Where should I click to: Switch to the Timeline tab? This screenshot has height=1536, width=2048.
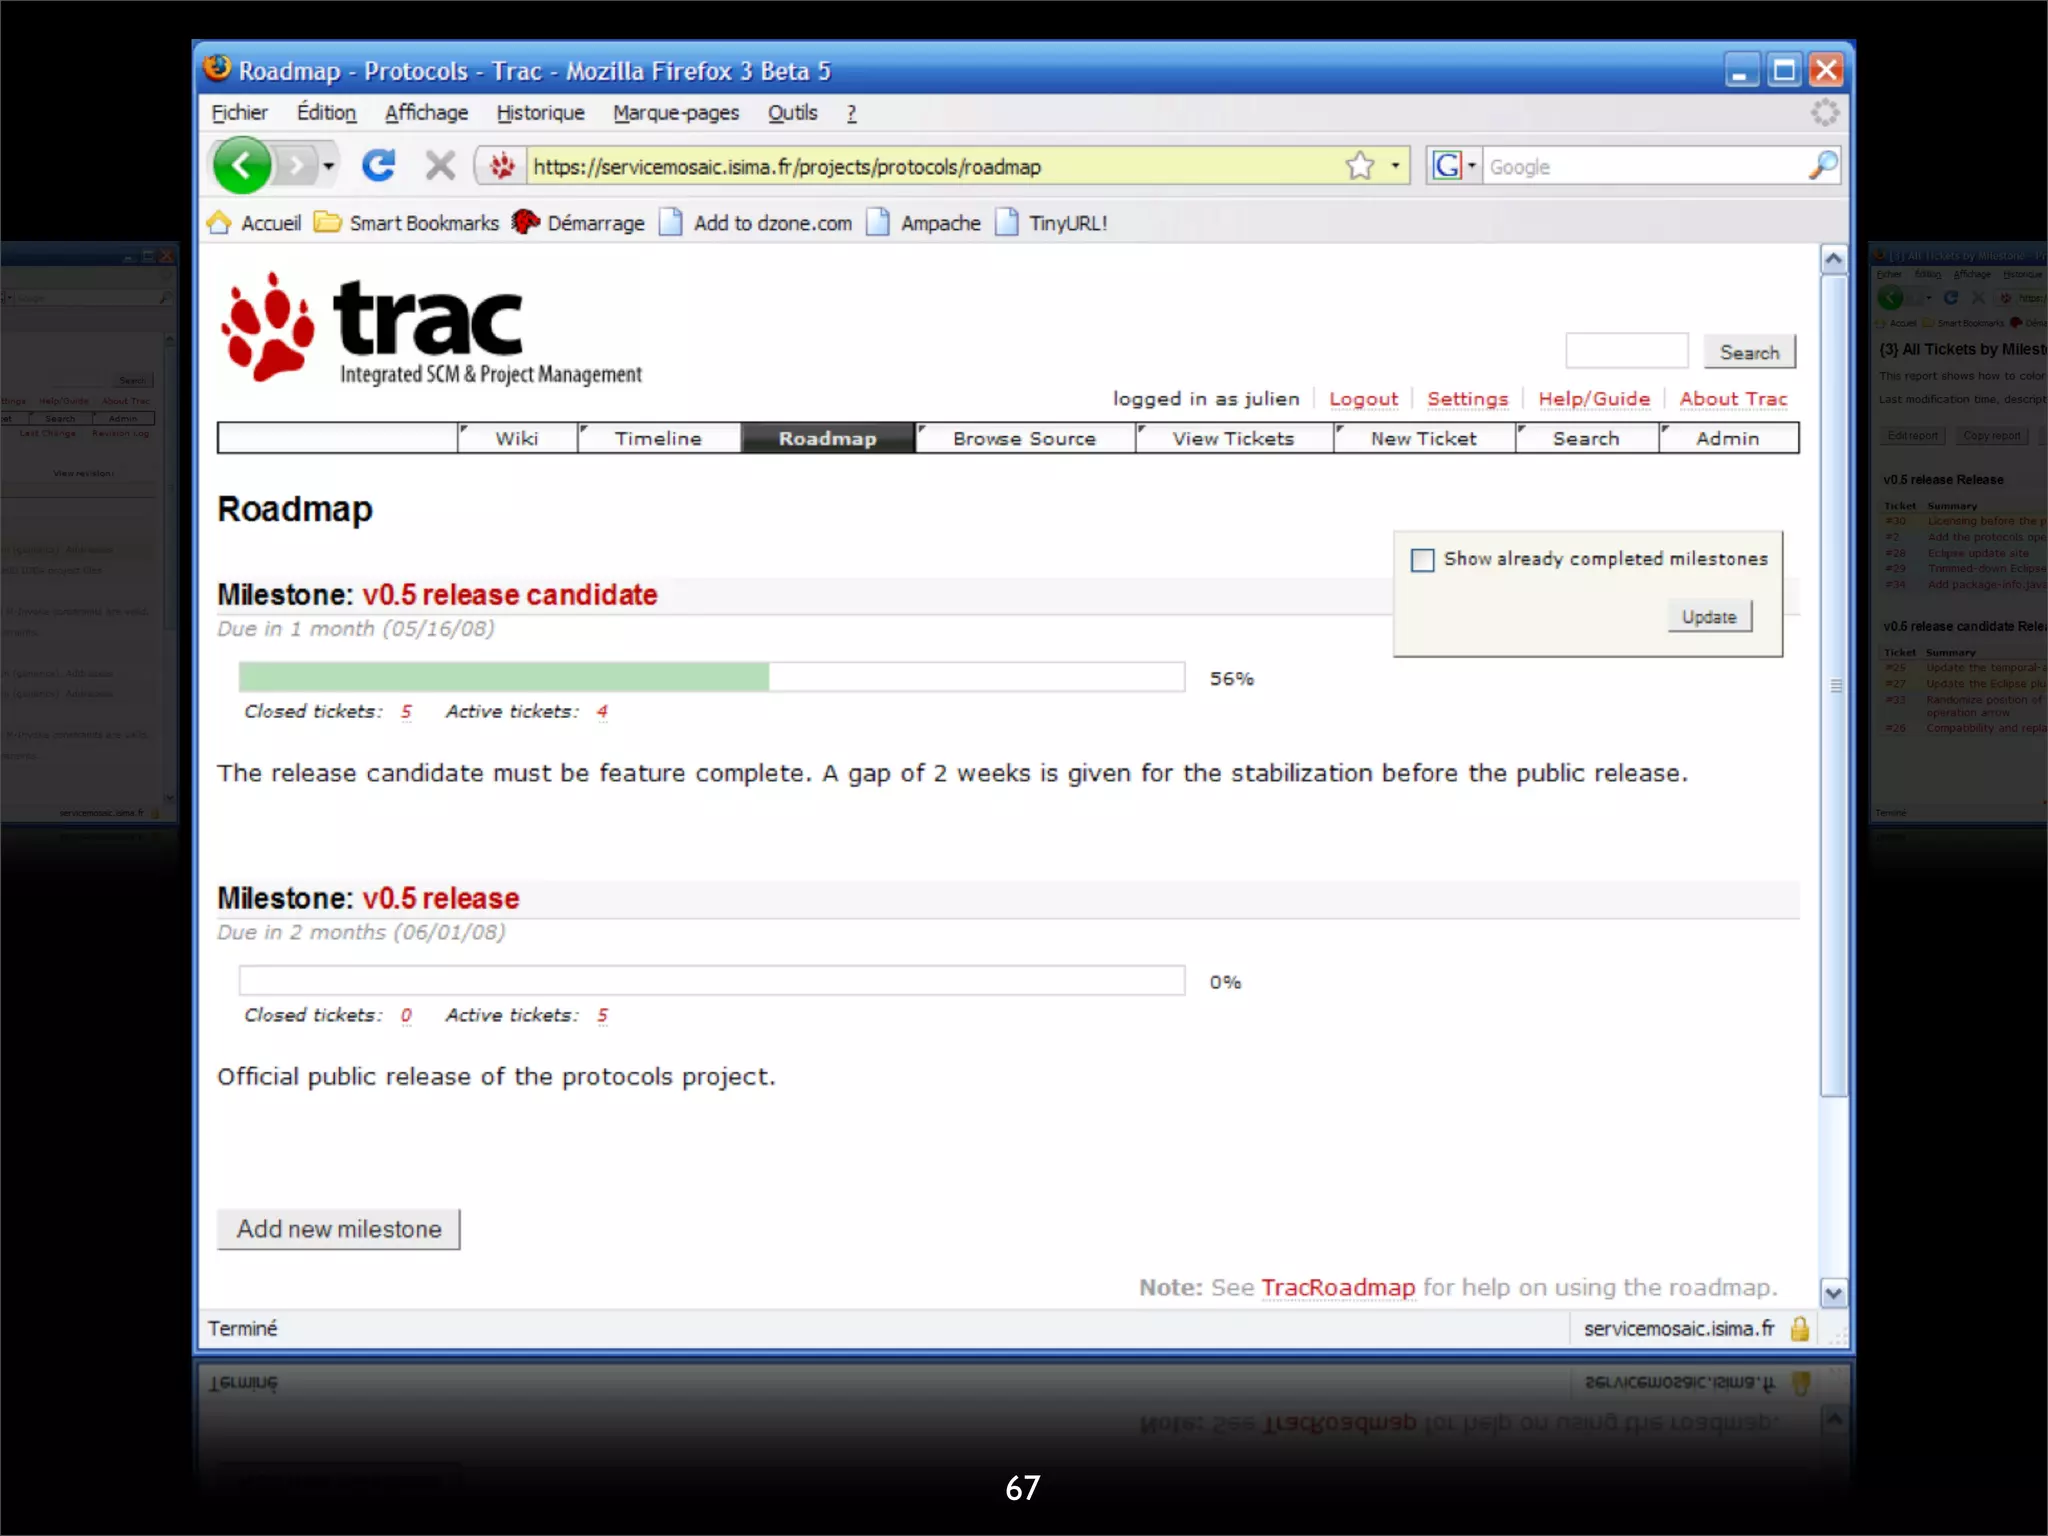[658, 438]
